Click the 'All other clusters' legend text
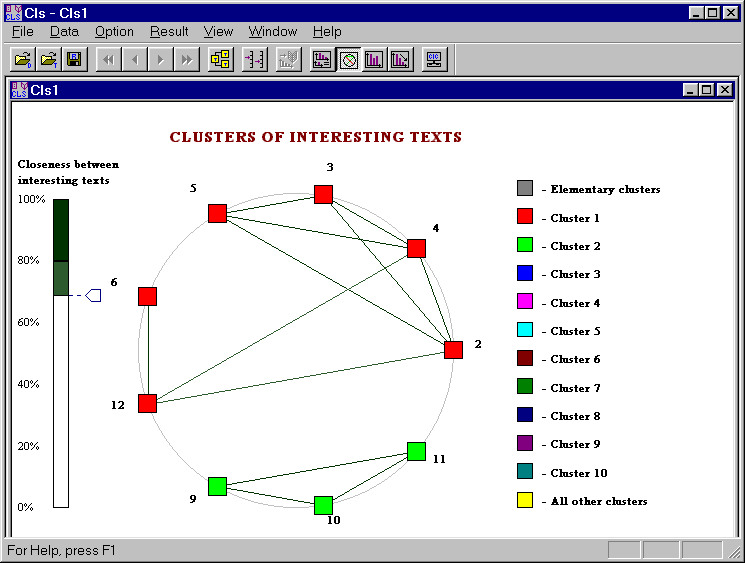Viewport: 745px width, 563px height. [599, 501]
